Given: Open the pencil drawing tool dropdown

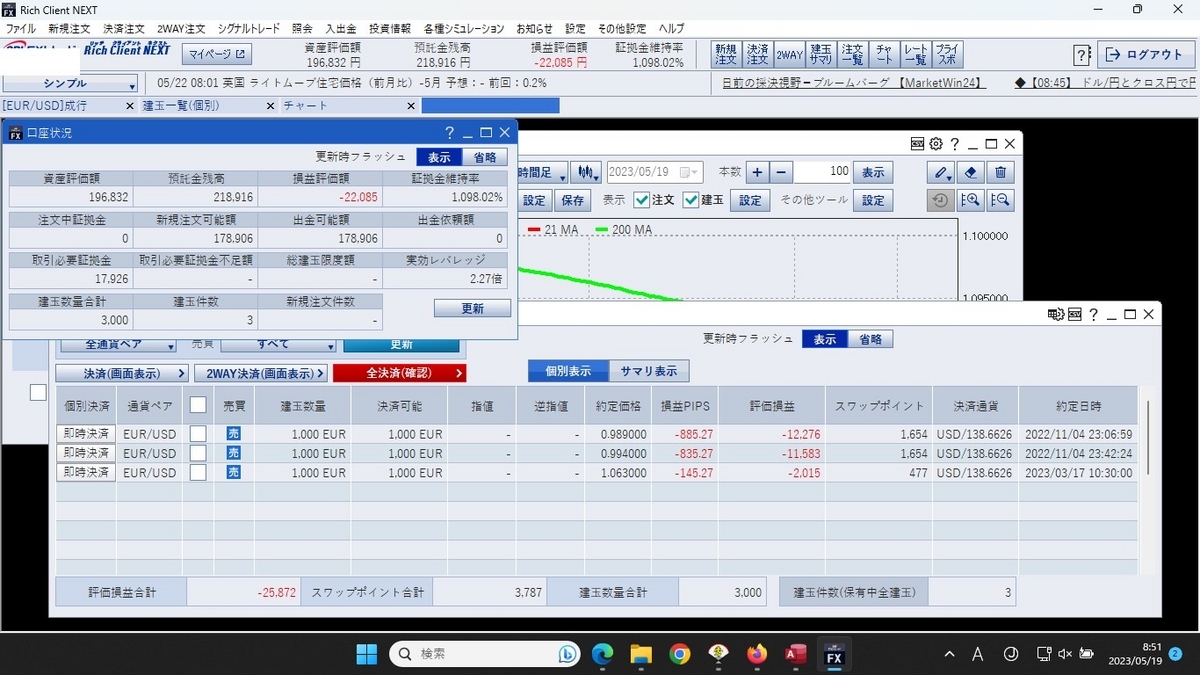Looking at the screenshot, I should [941, 172].
